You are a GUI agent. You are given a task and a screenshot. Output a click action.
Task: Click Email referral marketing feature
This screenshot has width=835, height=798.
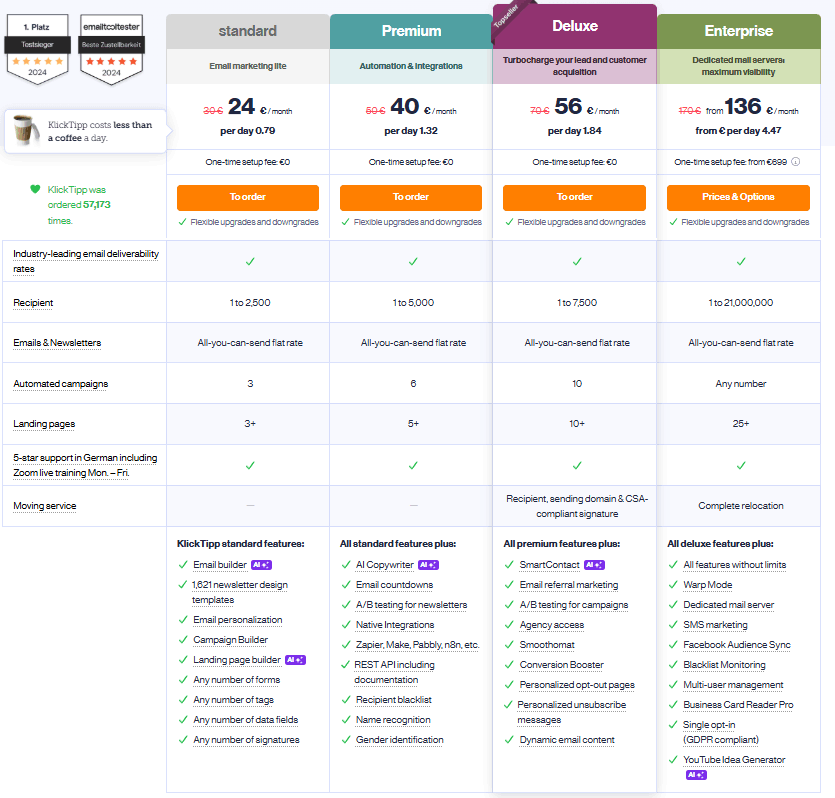pyautogui.click(x=569, y=585)
